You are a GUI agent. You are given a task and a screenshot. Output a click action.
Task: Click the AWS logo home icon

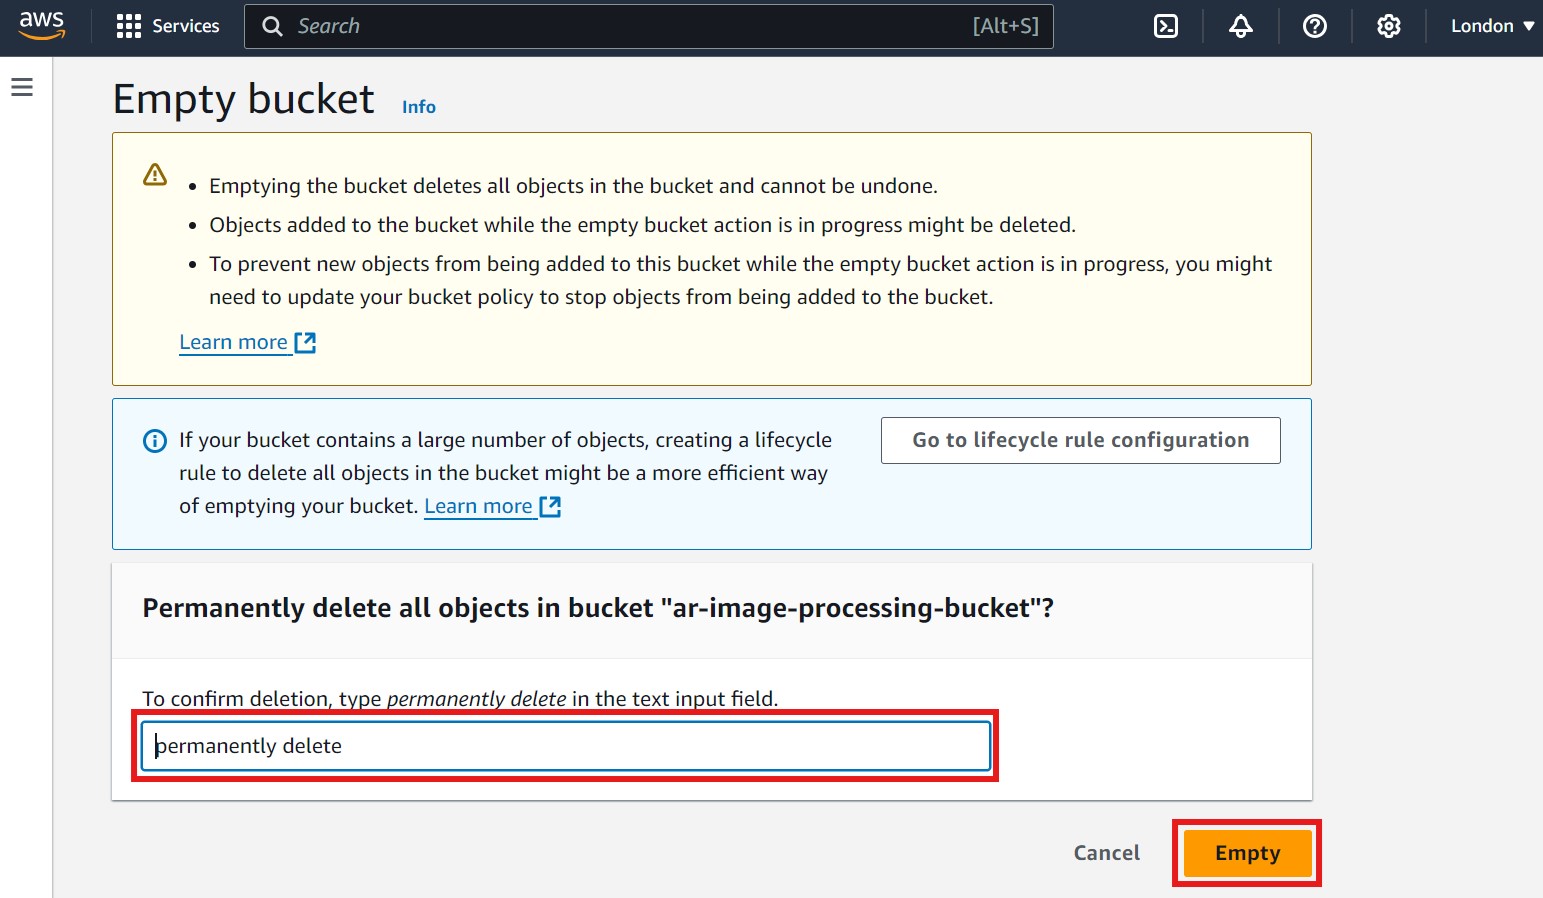pyautogui.click(x=42, y=26)
